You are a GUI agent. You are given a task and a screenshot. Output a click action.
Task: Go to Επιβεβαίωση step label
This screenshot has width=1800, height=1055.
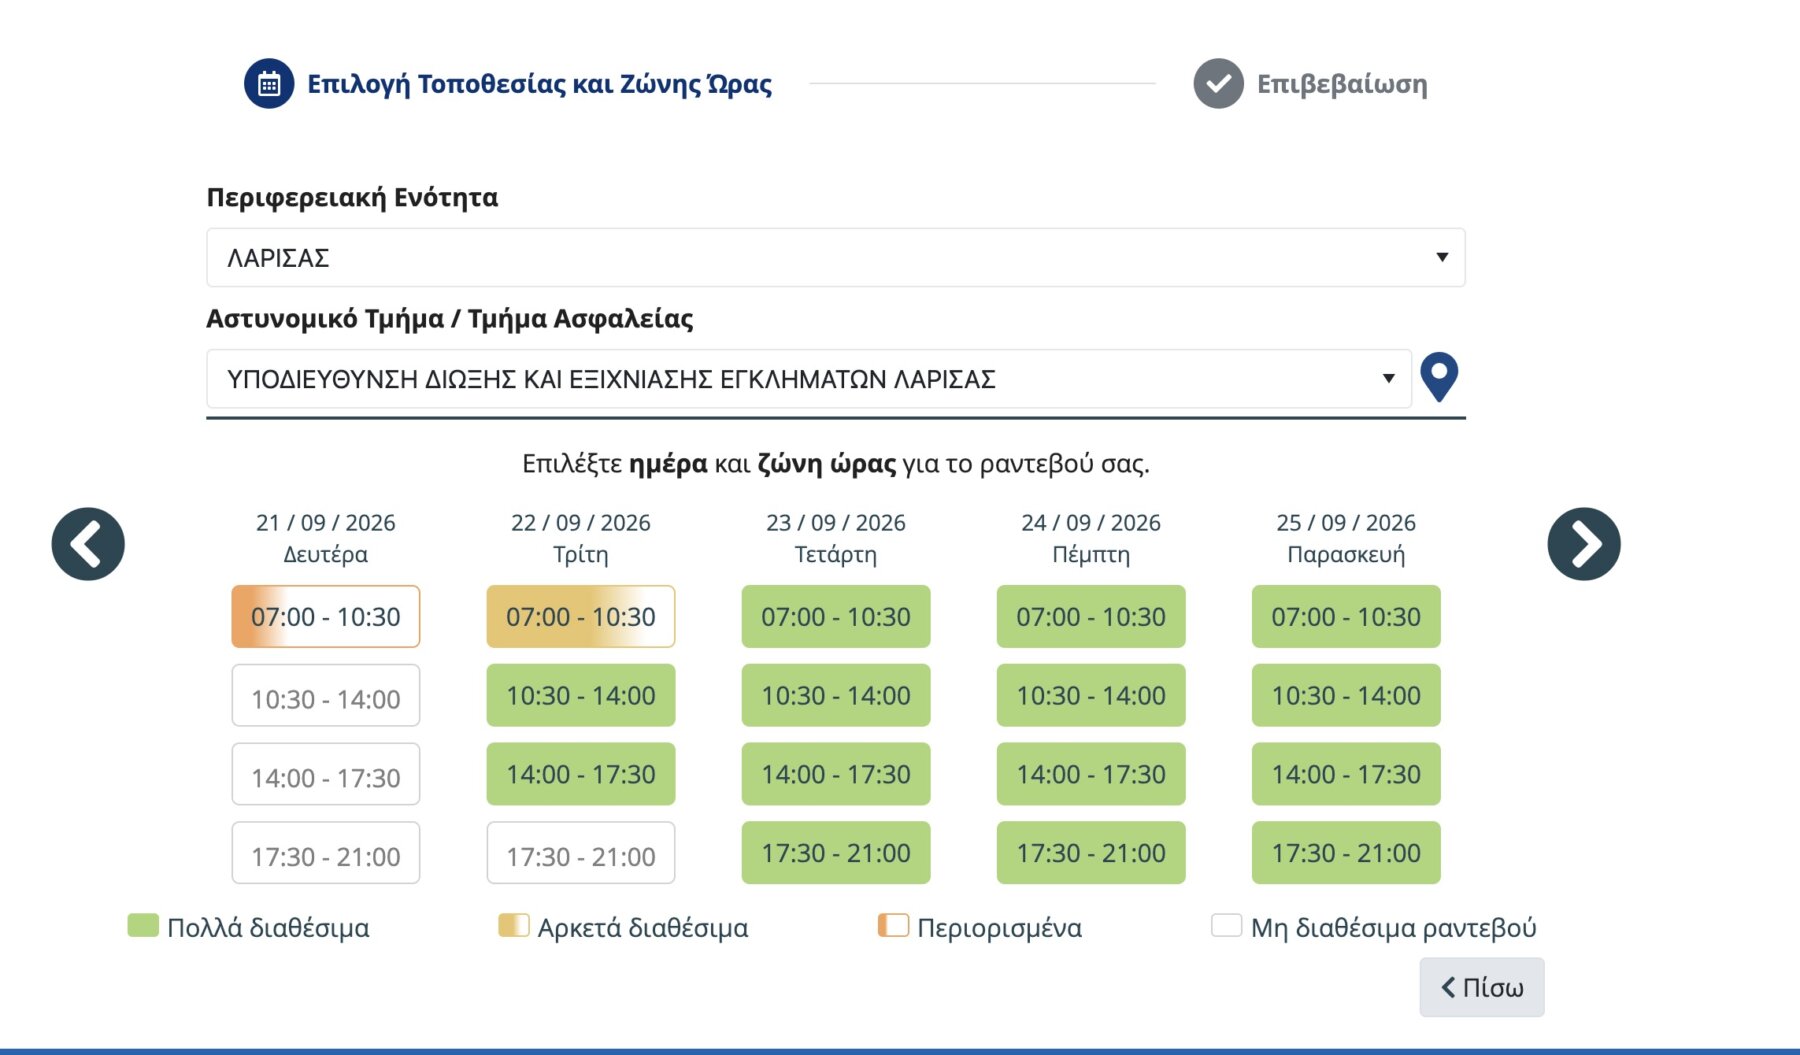pyautogui.click(x=1342, y=84)
